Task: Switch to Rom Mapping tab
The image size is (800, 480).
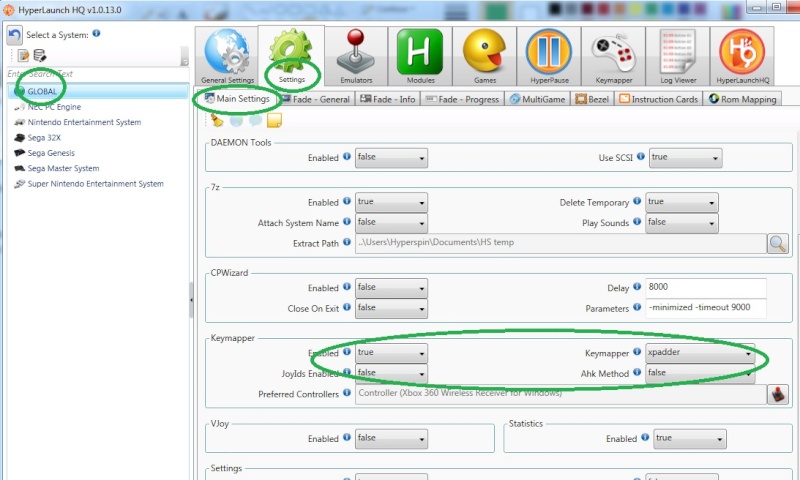Action: tap(742, 99)
